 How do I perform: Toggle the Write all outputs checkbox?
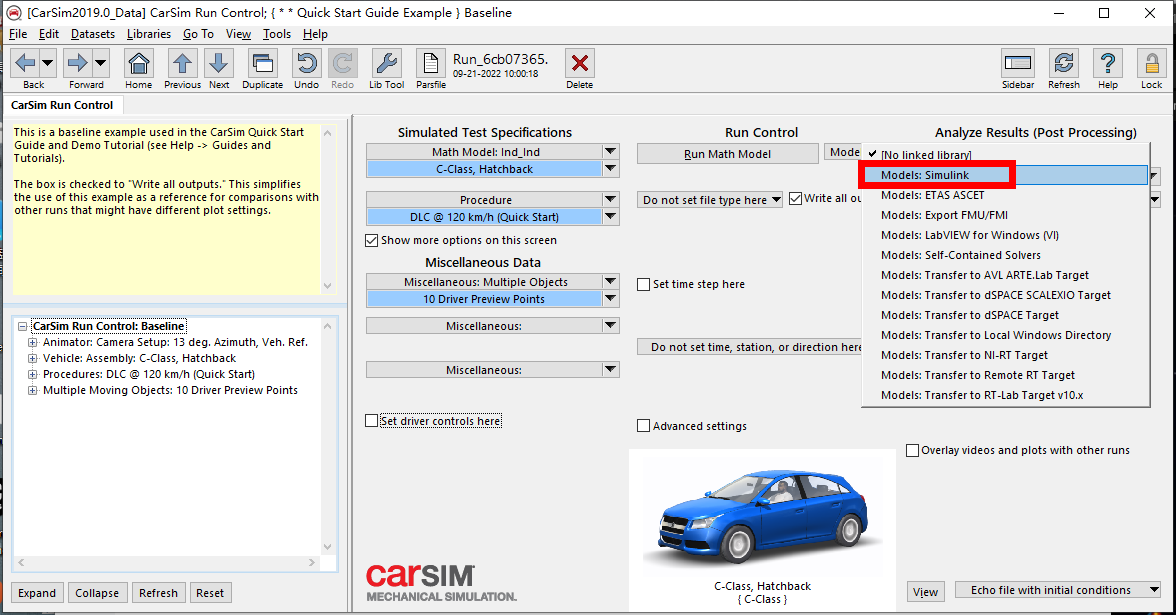pyautogui.click(x=796, y=199)
